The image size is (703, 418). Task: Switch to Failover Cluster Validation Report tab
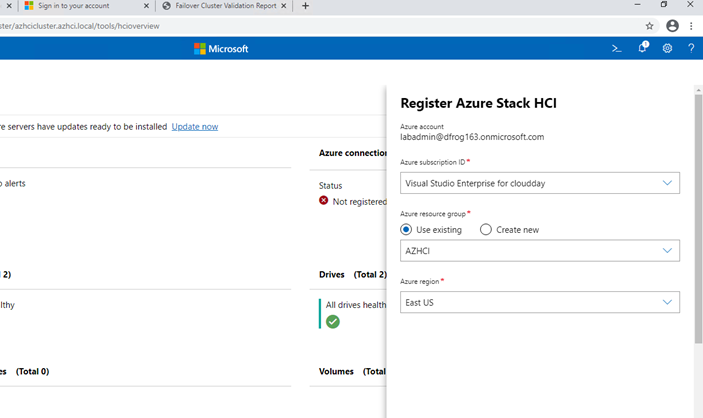tap(226, 6)
